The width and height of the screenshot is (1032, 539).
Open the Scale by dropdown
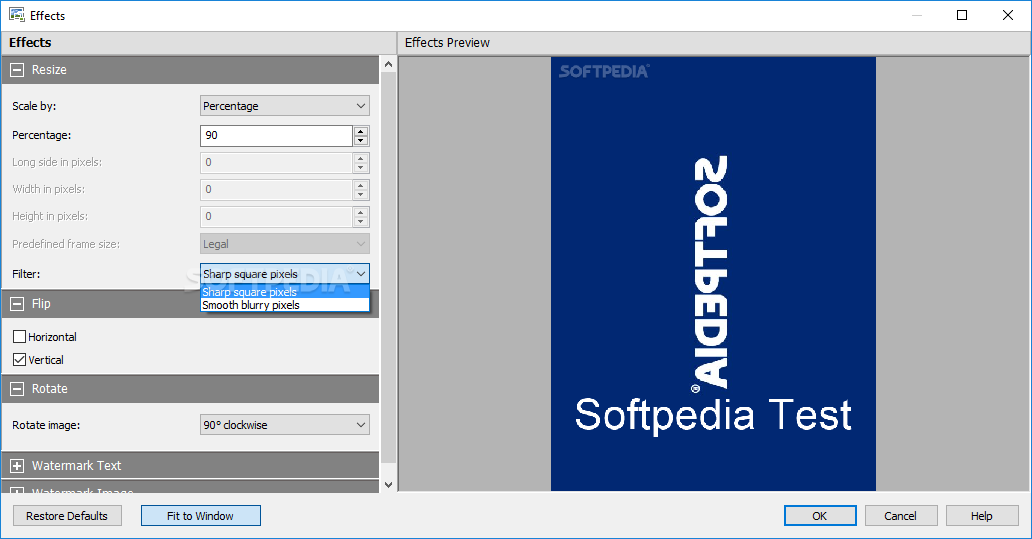(285, 106)
